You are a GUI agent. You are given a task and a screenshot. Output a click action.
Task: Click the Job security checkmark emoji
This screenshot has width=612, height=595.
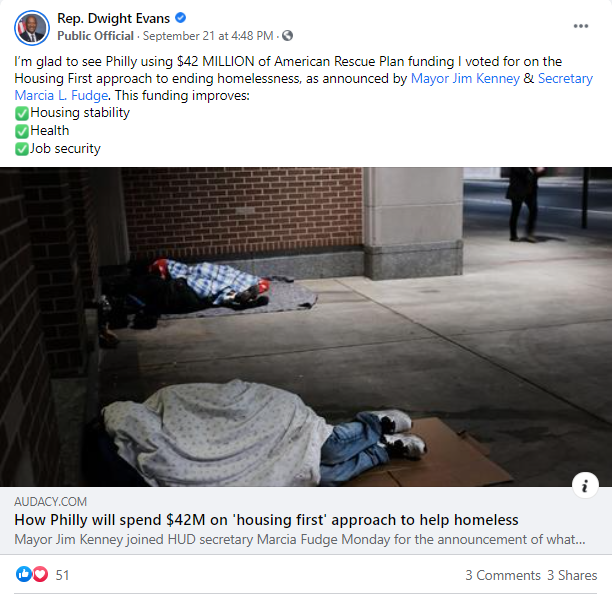[x=22, y=149]
